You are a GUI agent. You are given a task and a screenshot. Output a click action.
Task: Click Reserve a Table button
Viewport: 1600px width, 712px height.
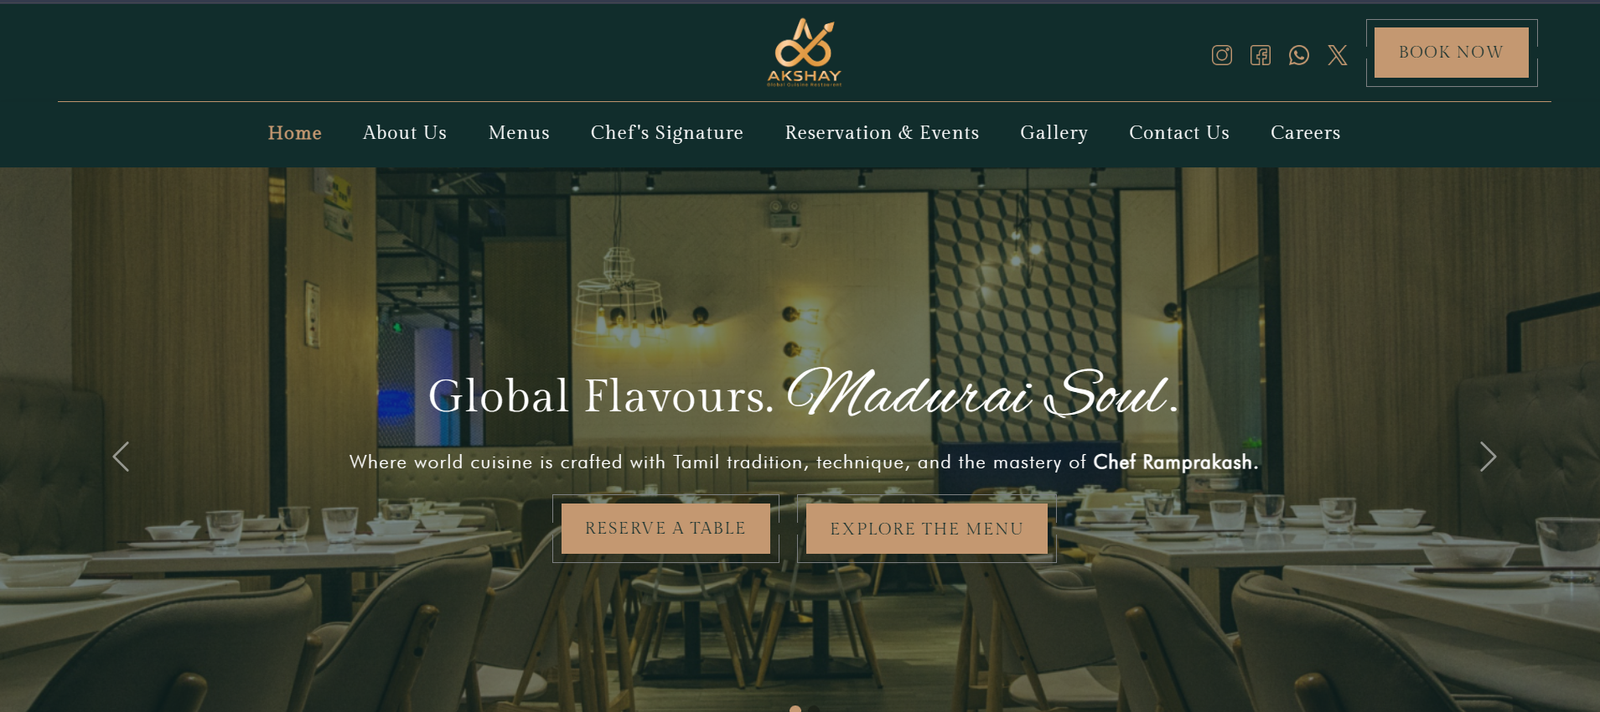coord(665,528)
